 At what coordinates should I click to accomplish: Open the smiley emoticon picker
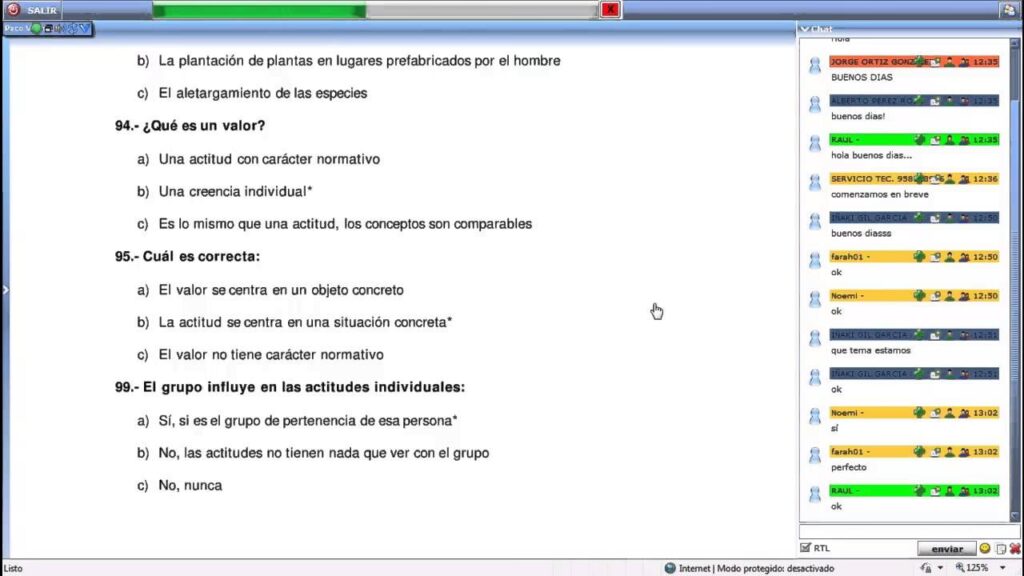pos(985,548)
